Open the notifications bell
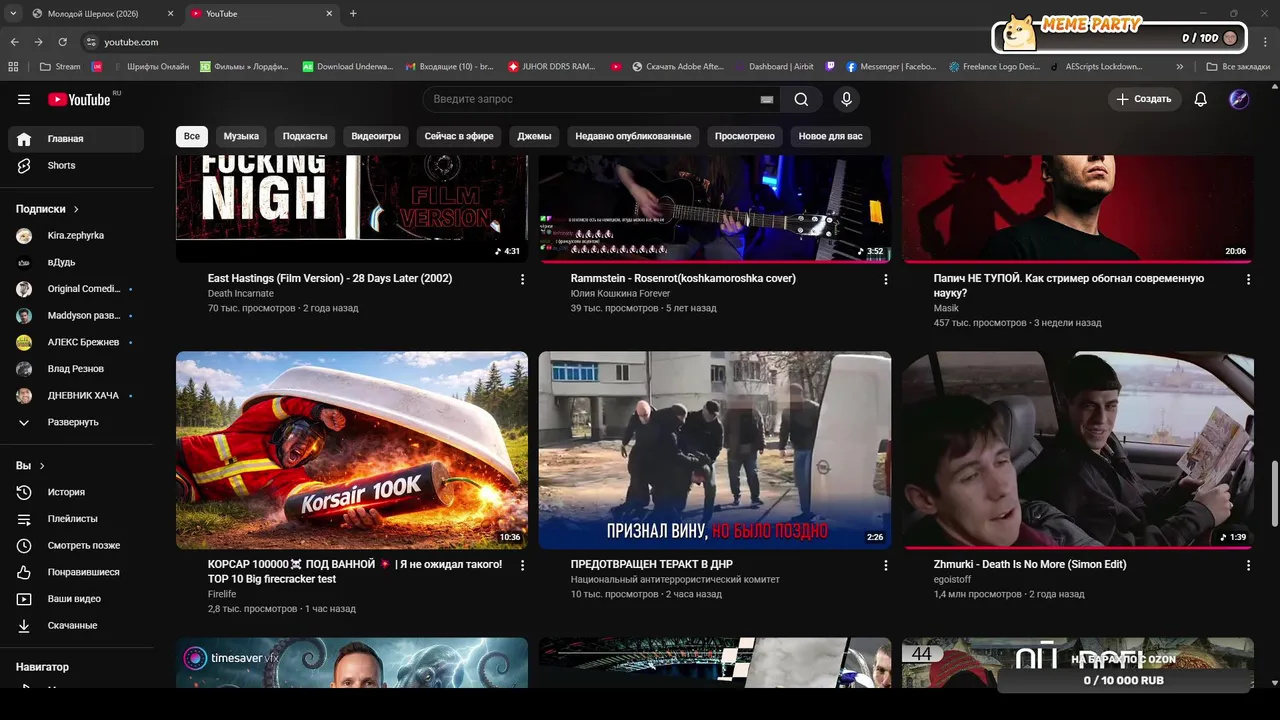The height and width of the screenshot is (720, 1280). [1201, 99]
